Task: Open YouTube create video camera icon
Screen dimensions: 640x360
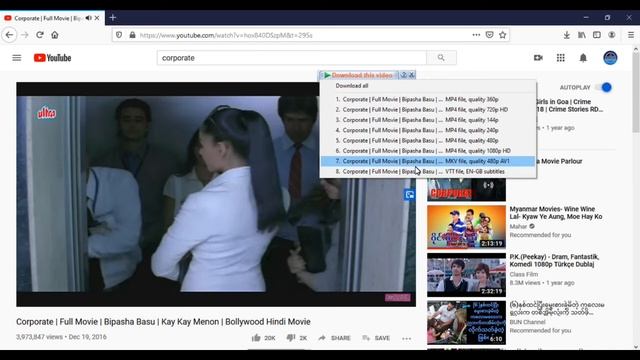Action: tap(538, 58)
